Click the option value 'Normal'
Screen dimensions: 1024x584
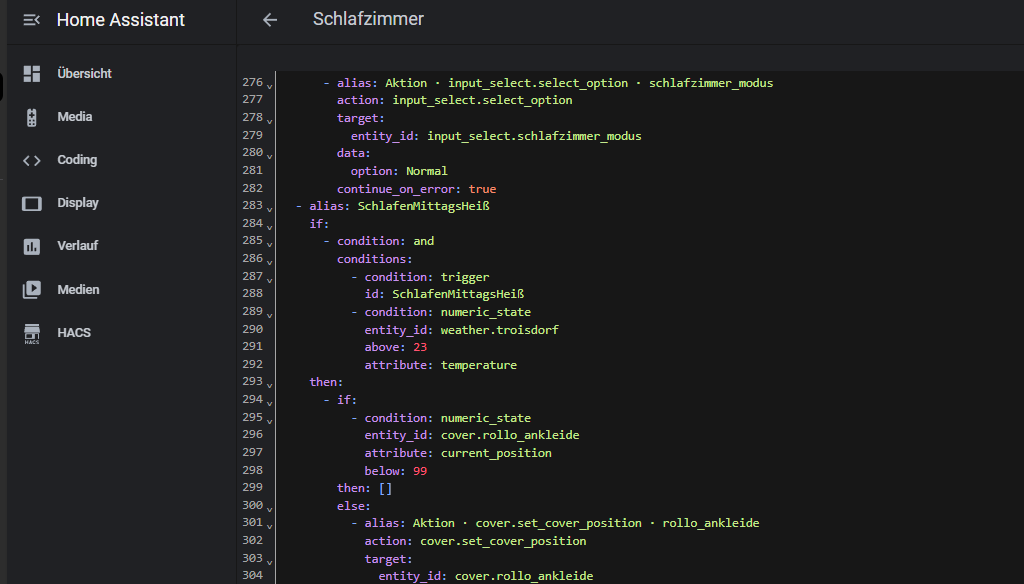(x=426, y=170)
